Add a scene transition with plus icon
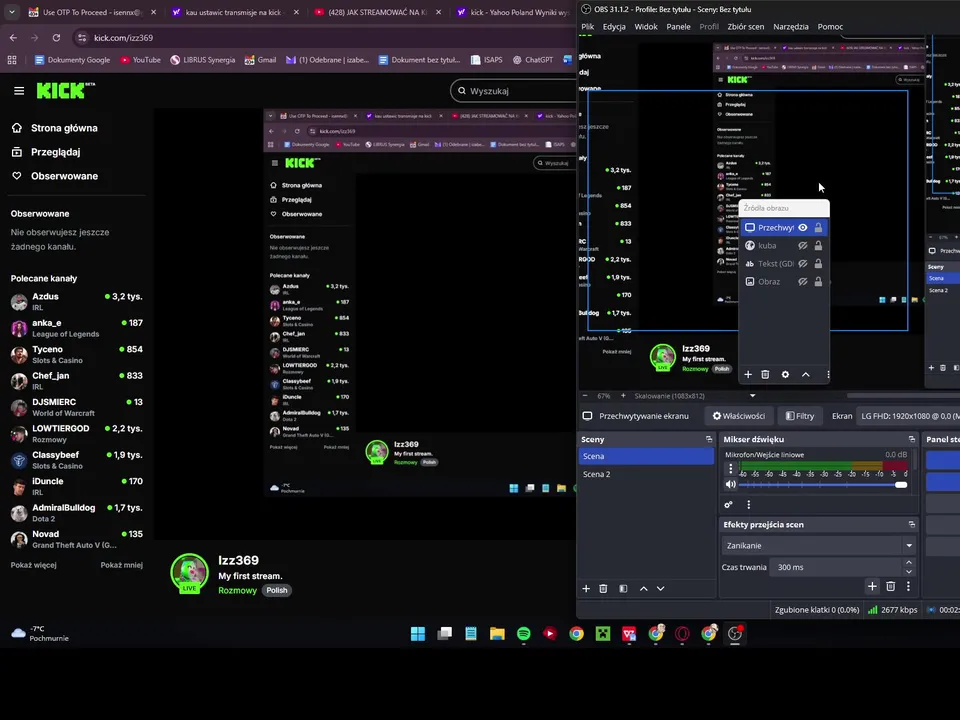960x720 pixels. pos(872,587)
